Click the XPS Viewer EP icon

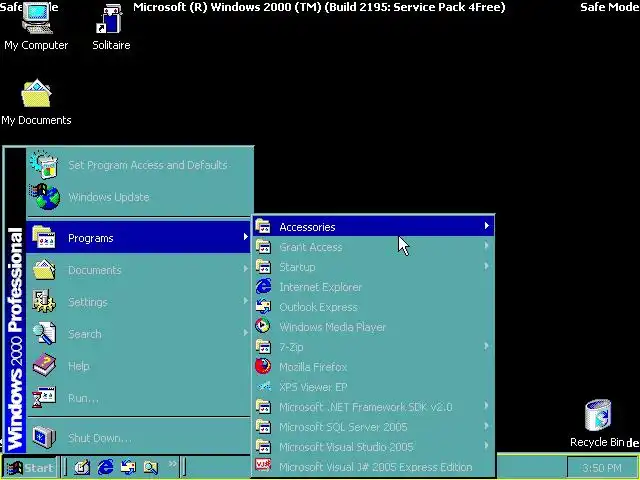pos(264,387)
